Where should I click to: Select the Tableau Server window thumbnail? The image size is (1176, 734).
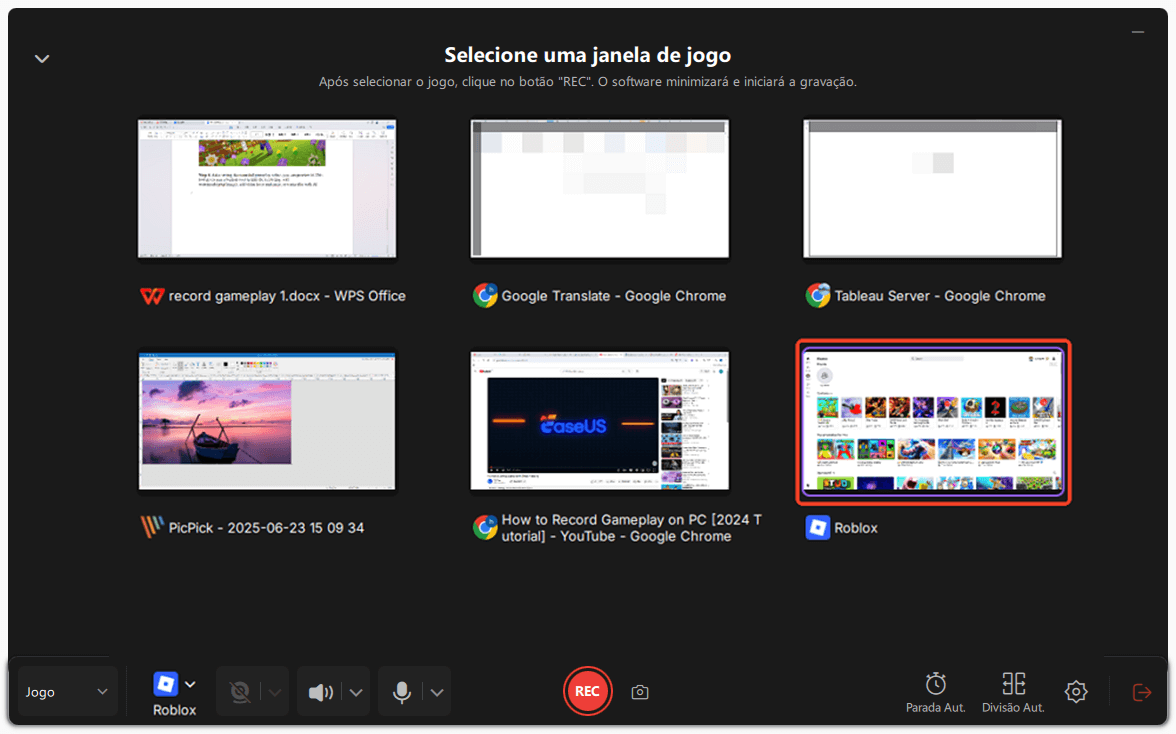[932, 189]
